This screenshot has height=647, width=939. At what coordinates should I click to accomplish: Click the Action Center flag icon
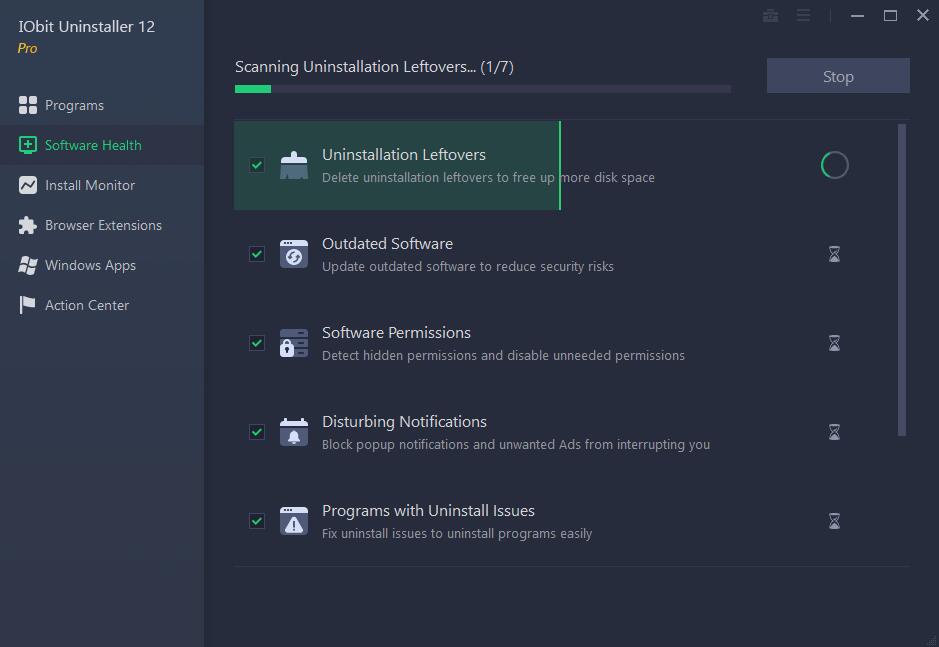pyautogui.click(x=28, y=305)
